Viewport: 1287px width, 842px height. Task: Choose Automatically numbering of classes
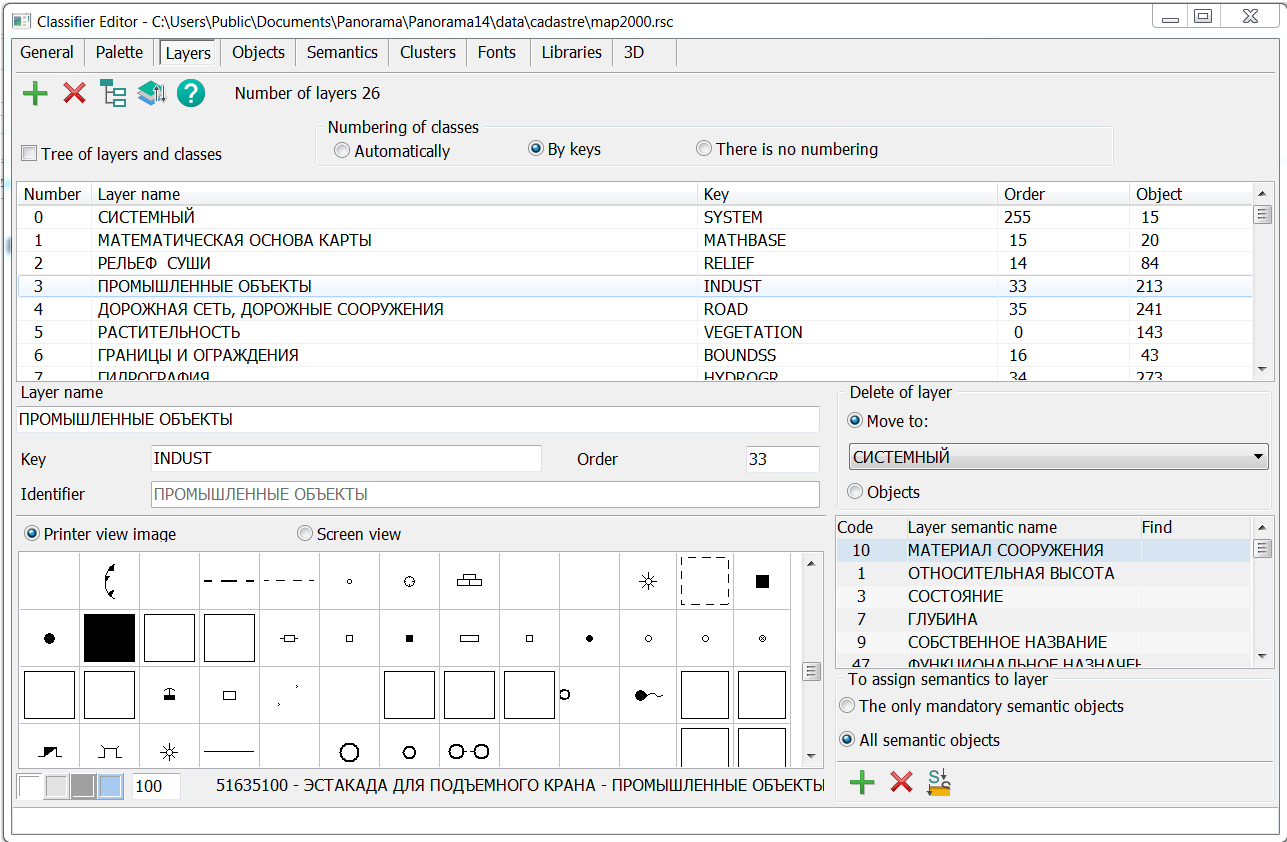tap(343, 151)
